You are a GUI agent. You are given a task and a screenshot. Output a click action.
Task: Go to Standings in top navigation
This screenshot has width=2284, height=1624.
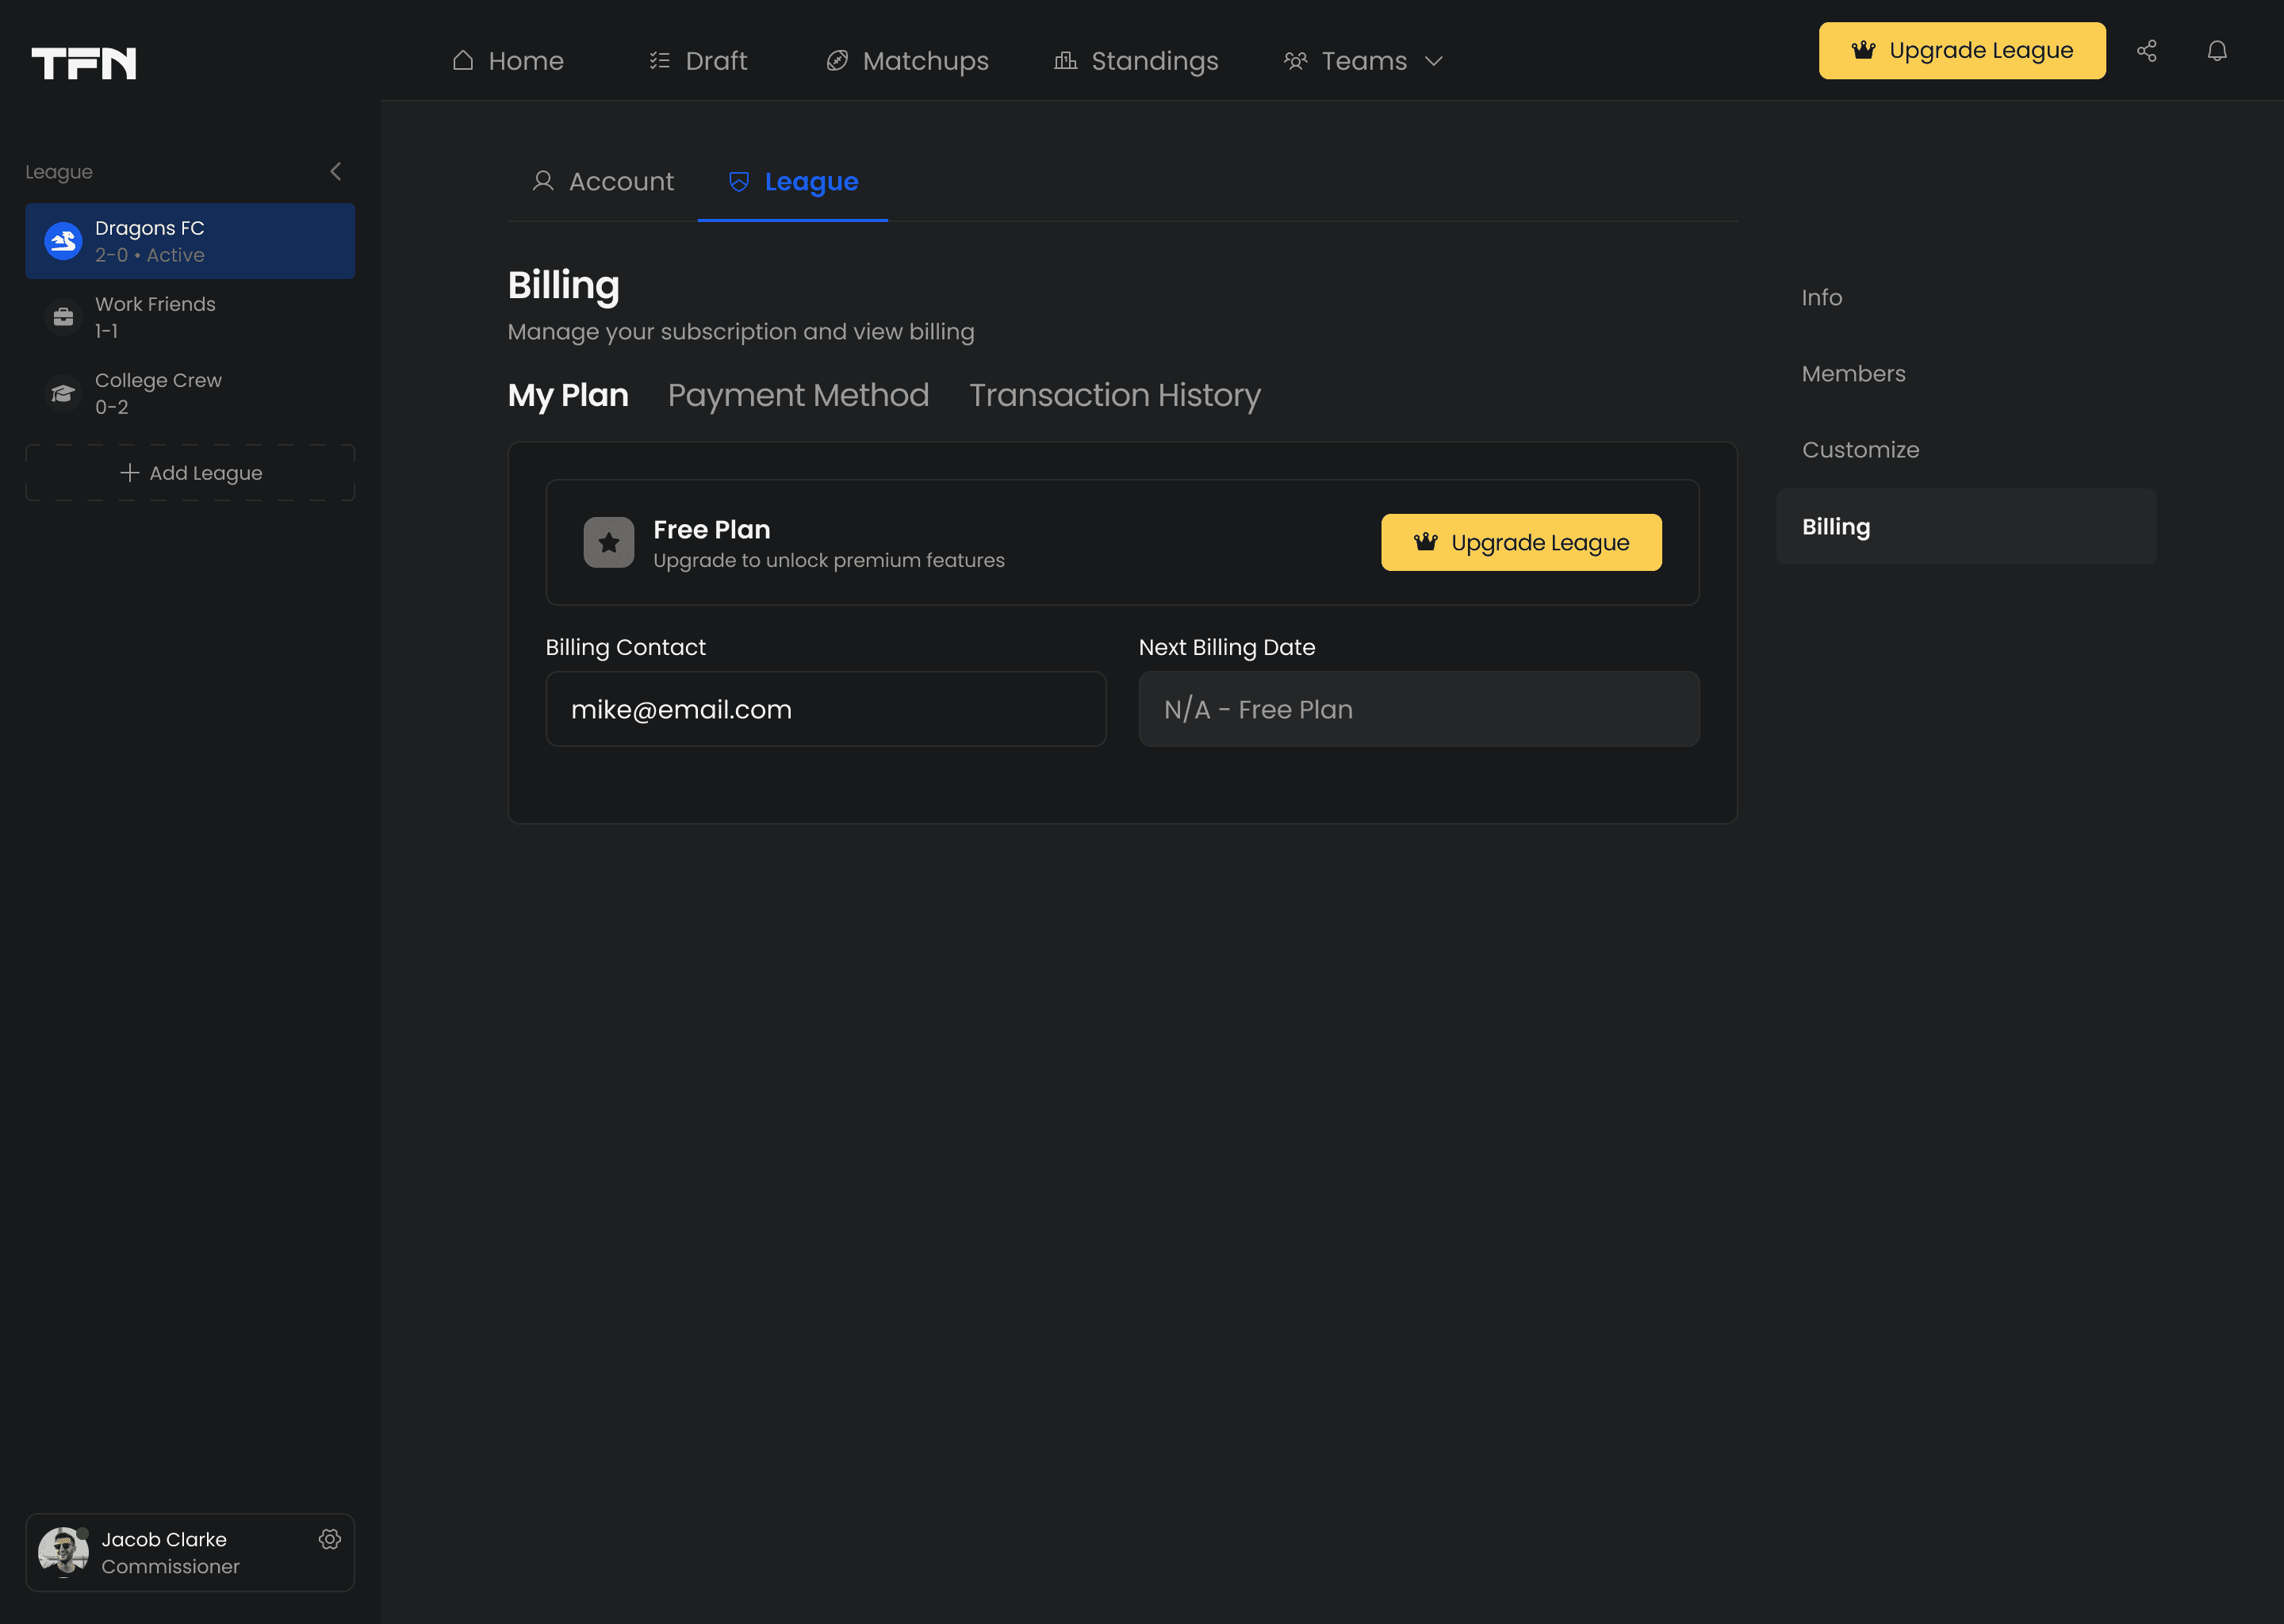pyautogui.click(x=1136, y=61)
